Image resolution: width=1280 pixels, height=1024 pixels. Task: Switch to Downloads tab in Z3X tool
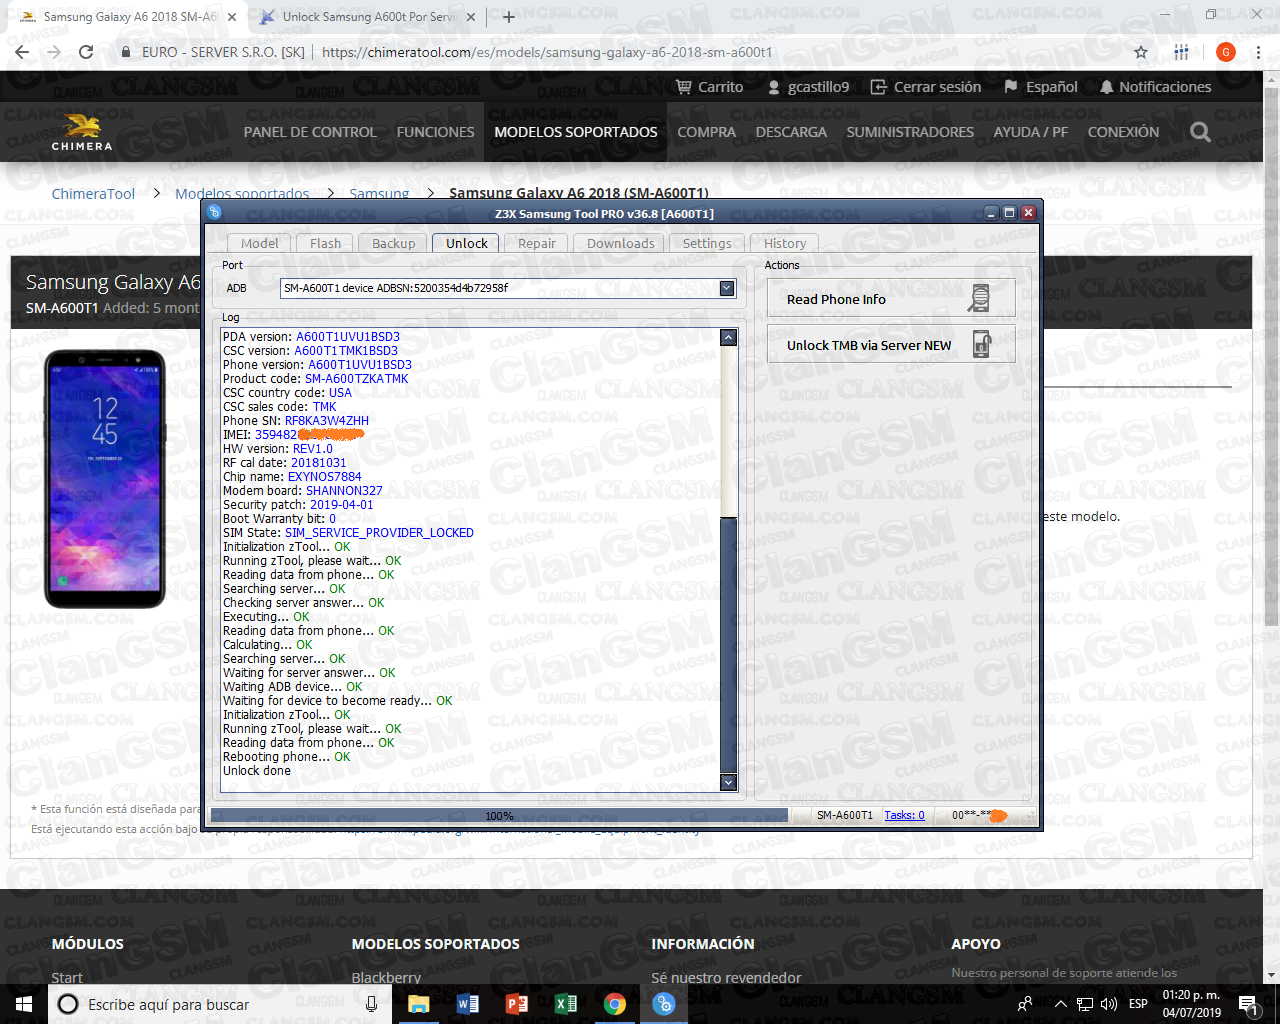point(620,243)
